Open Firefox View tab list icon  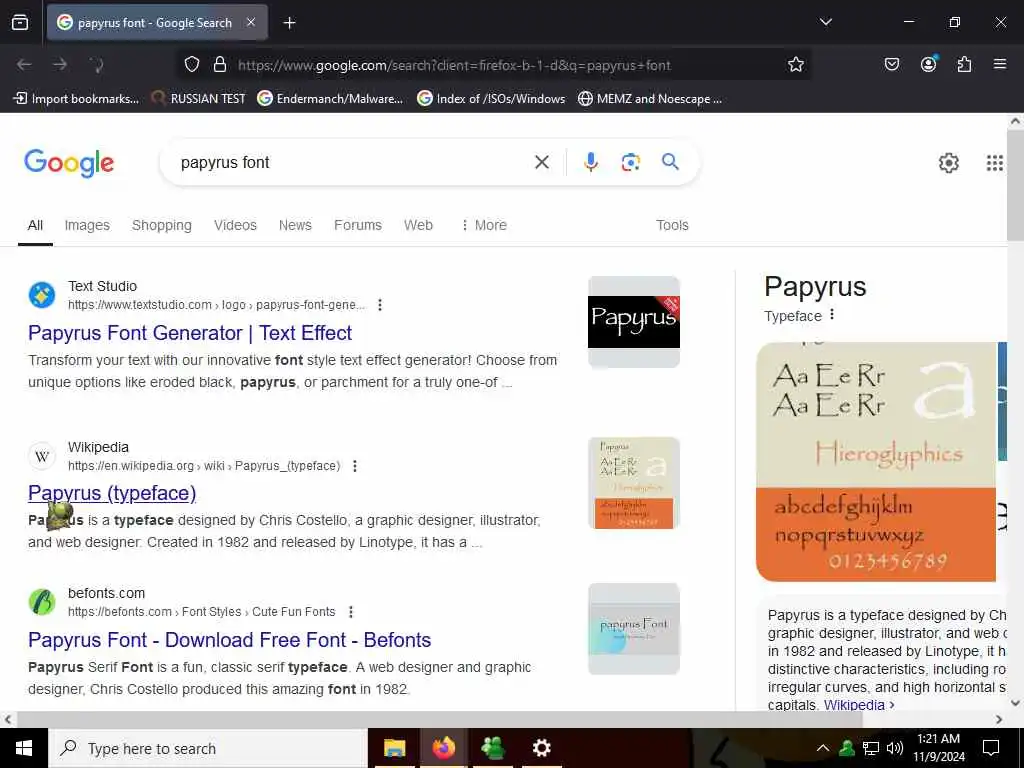coord(20,23)
